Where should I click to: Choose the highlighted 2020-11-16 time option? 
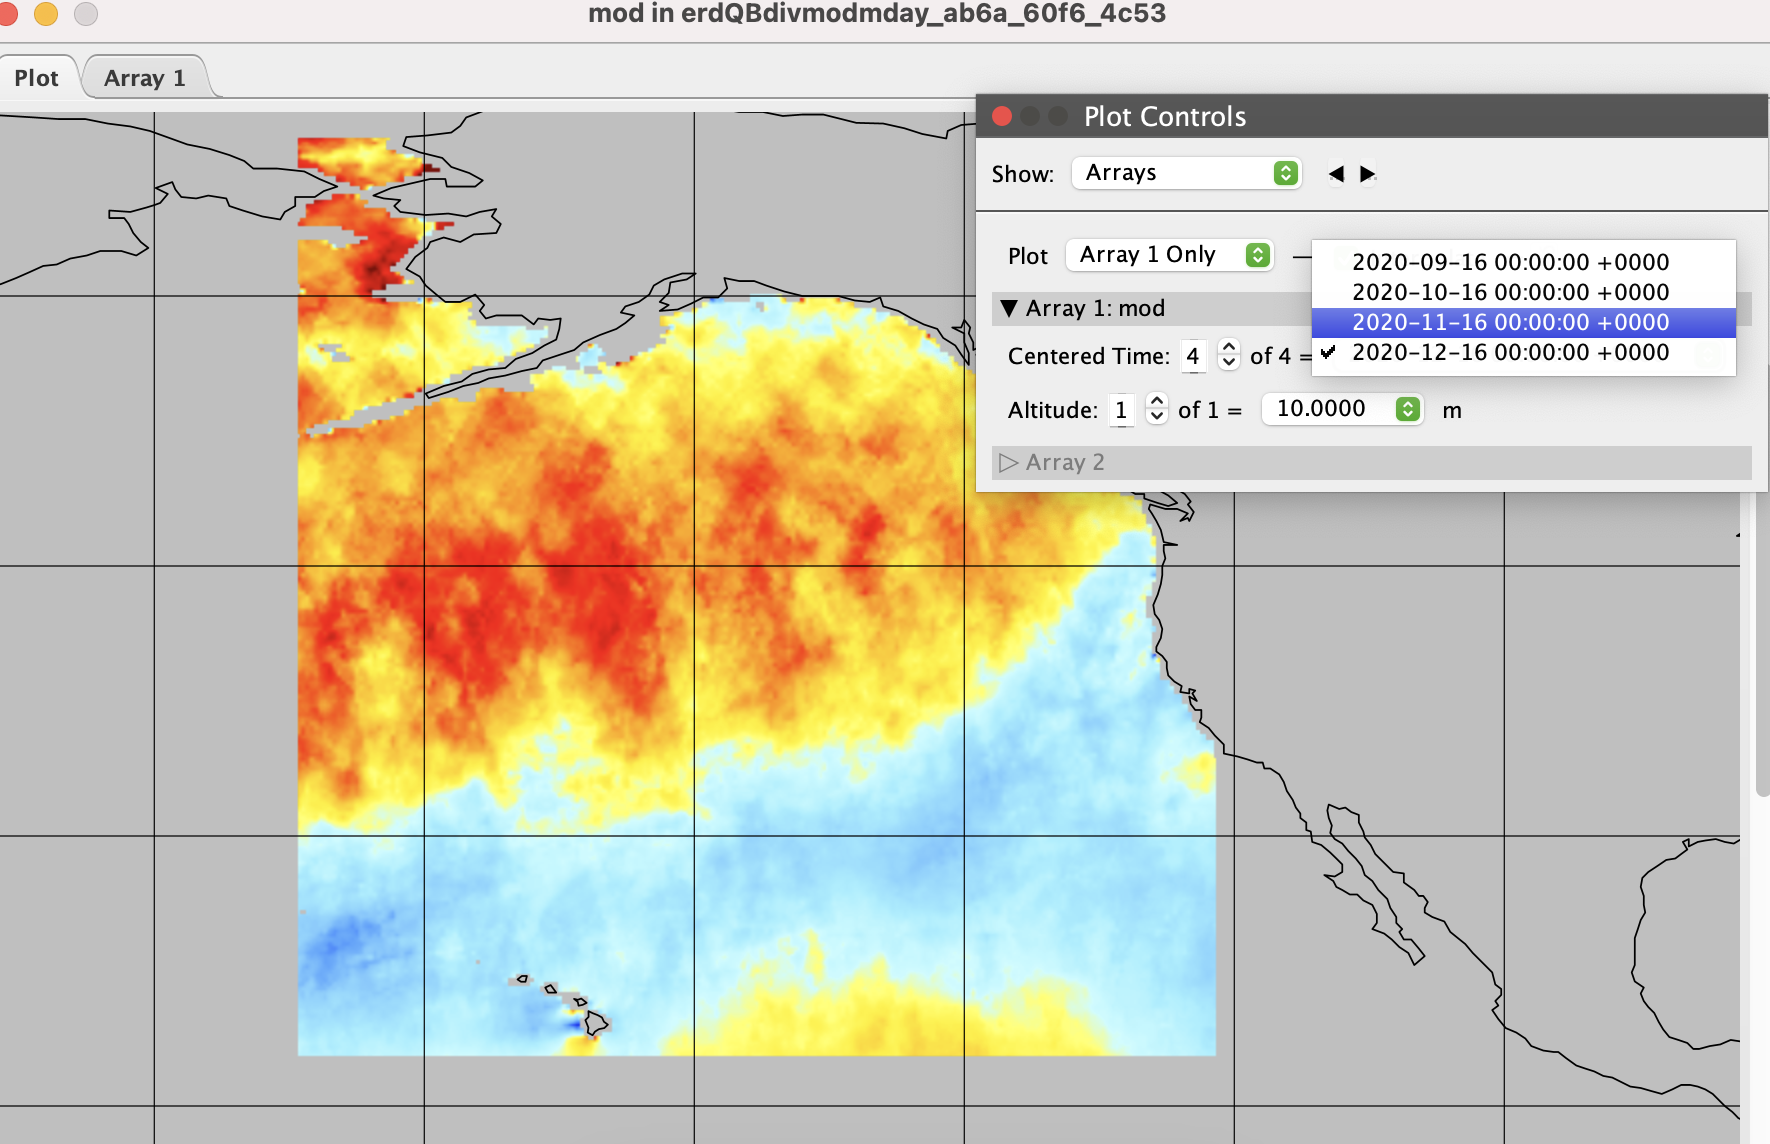pos(1510,322)
